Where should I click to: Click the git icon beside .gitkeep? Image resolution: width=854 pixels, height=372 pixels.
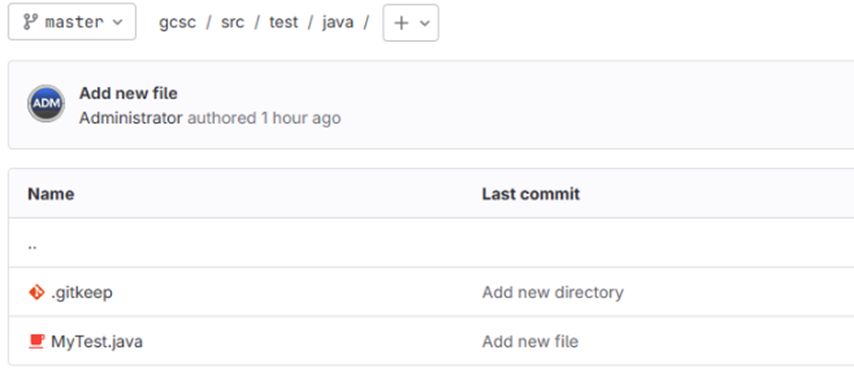click(36, 292)
